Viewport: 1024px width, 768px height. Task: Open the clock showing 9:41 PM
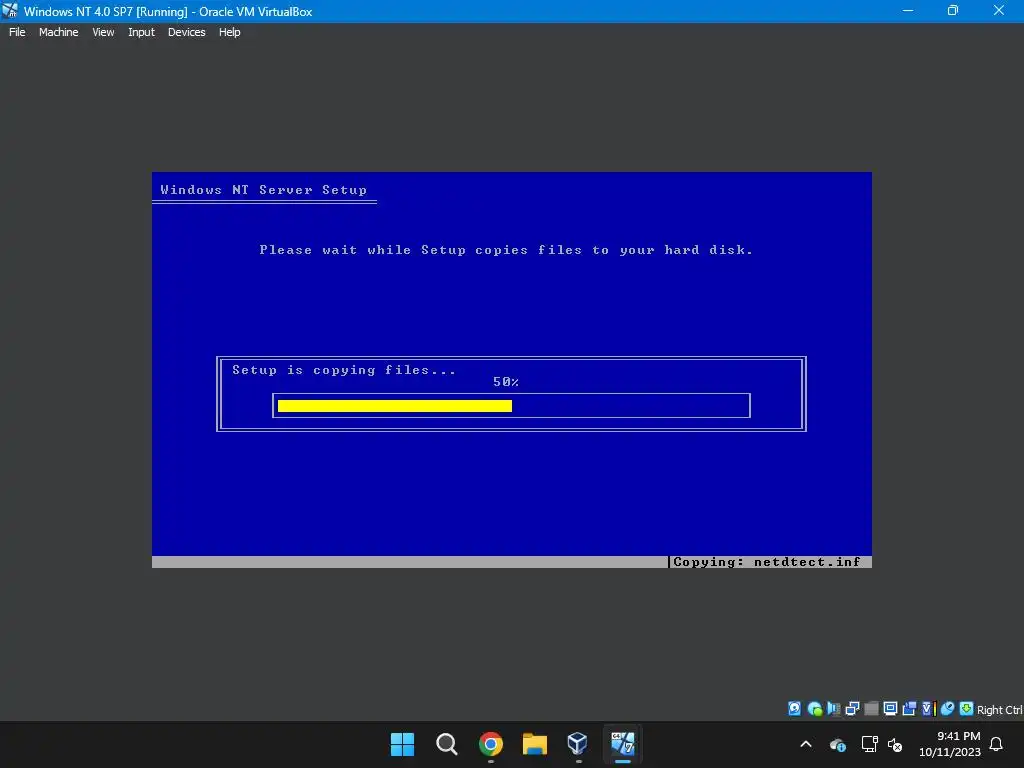[950, 744]
